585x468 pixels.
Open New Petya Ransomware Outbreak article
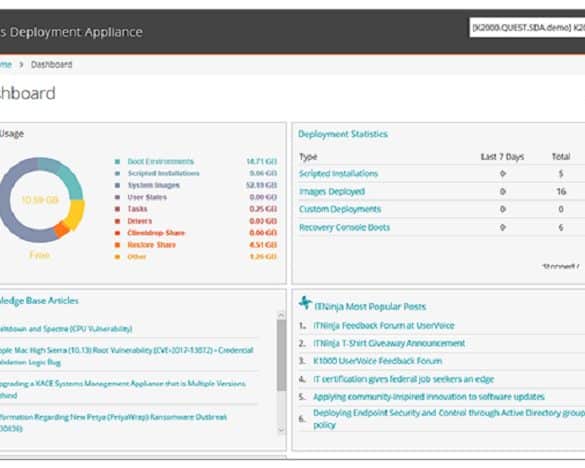coord(113,423)
